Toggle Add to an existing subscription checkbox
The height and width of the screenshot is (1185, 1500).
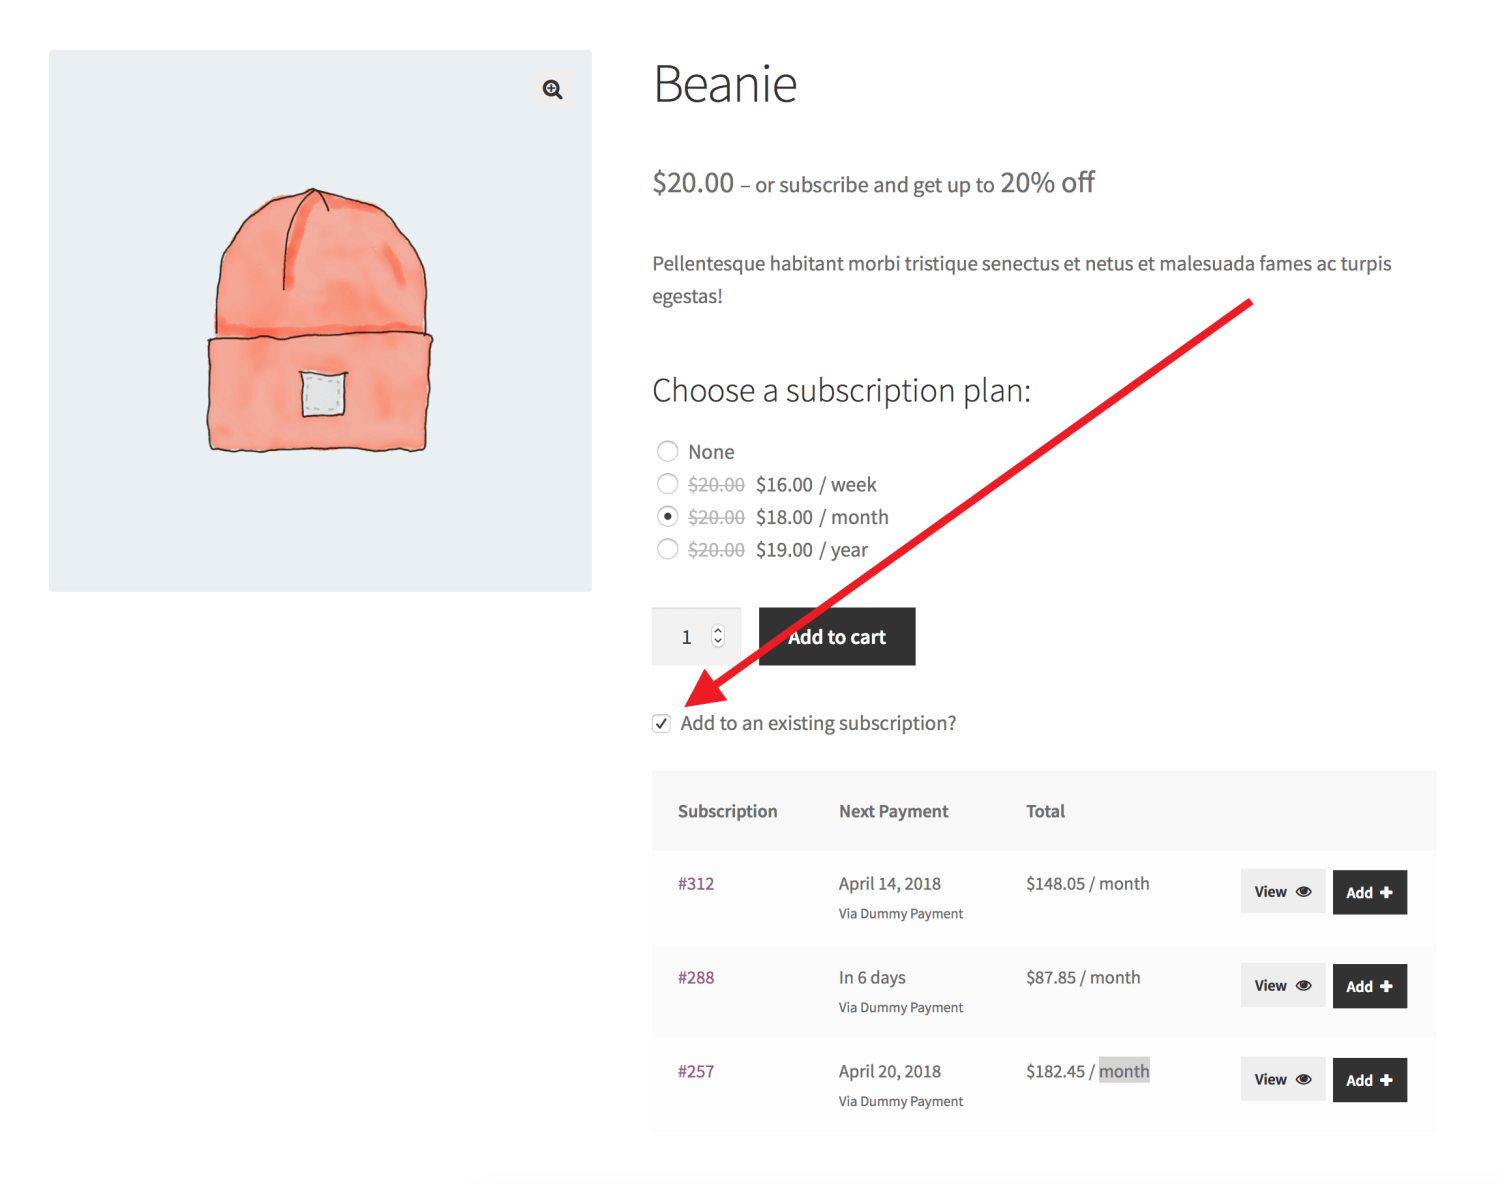click(661, 723)
